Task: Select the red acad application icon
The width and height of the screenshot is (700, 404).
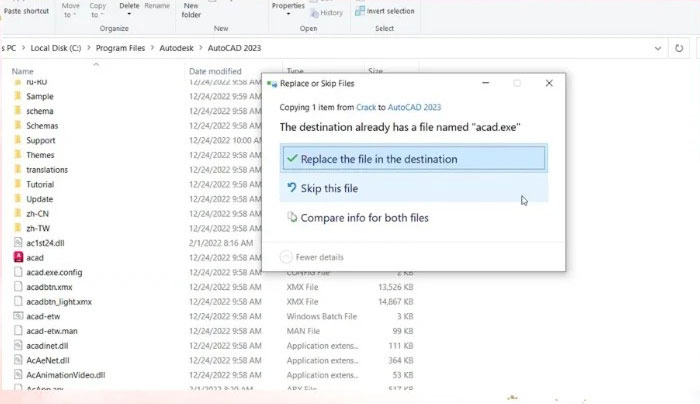Action: 18,257
